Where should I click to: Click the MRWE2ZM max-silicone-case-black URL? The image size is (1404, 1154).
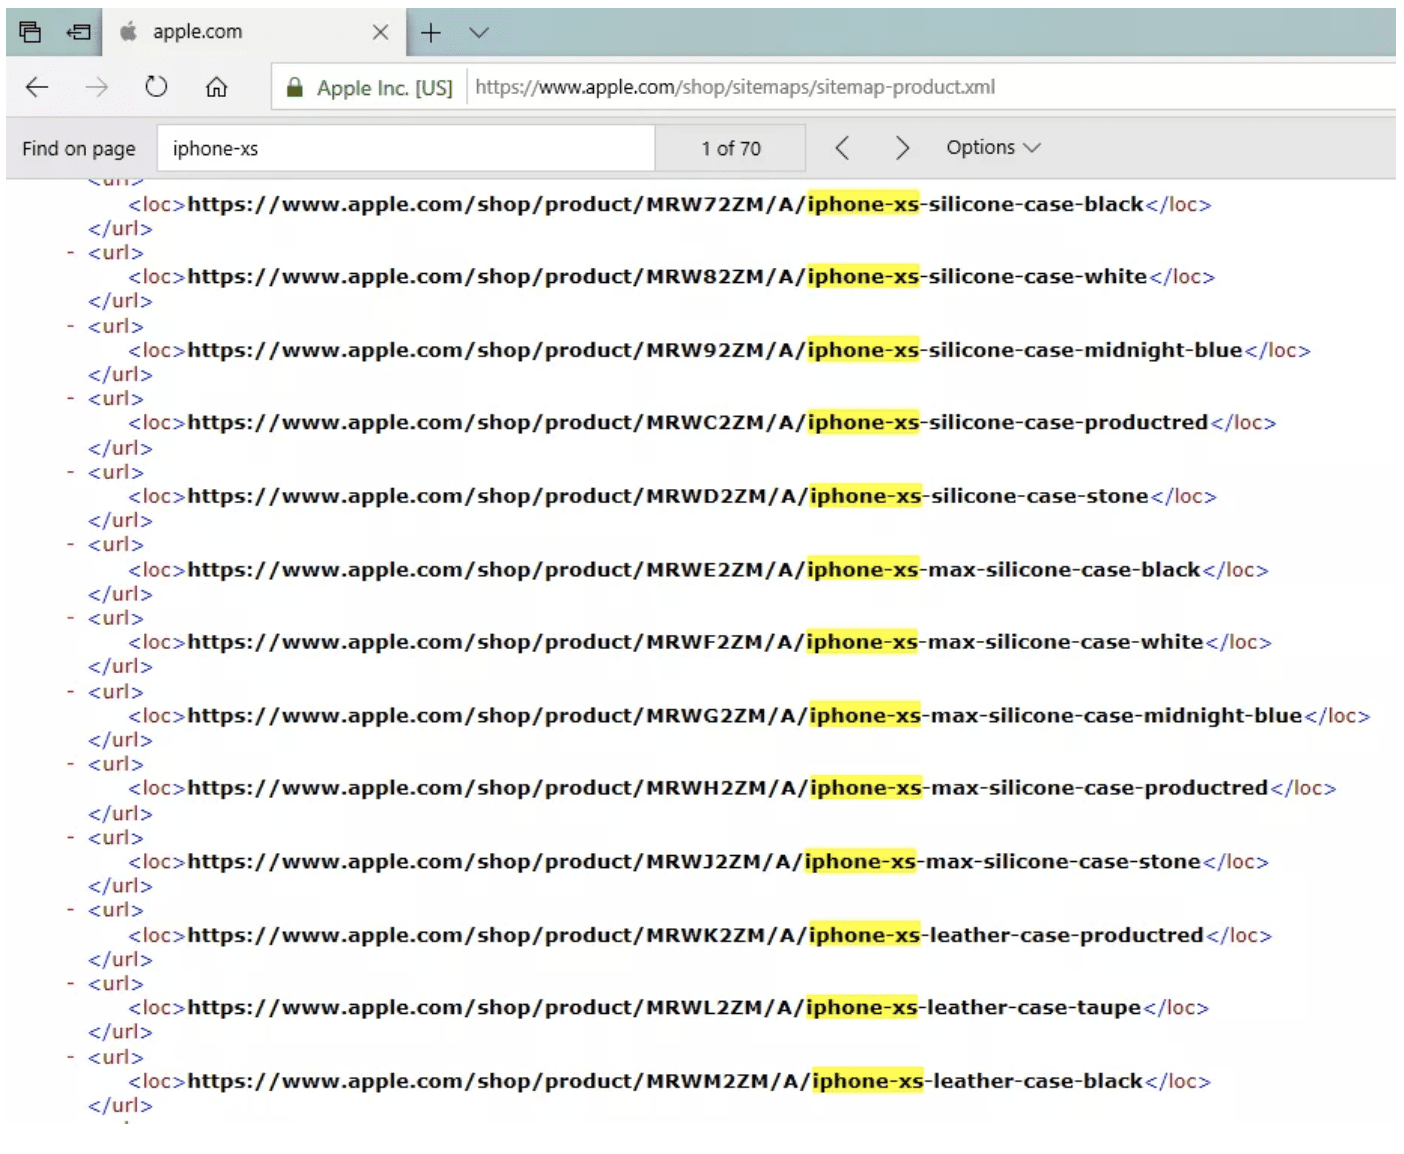[694, 570]
